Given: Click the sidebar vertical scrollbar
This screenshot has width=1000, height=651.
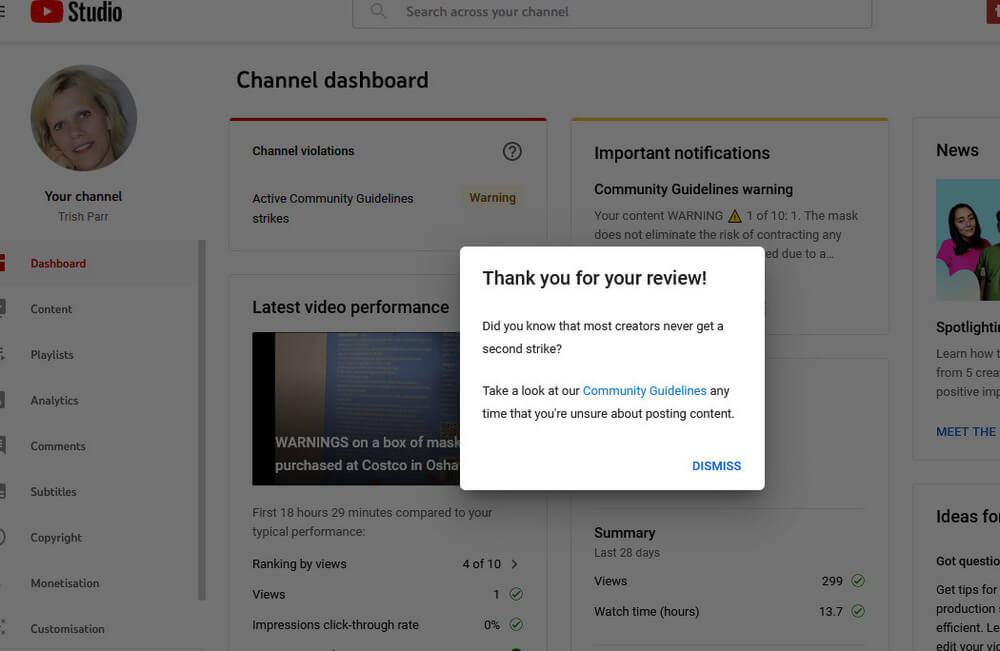Looking at the screenshot, I should [202, 420].
